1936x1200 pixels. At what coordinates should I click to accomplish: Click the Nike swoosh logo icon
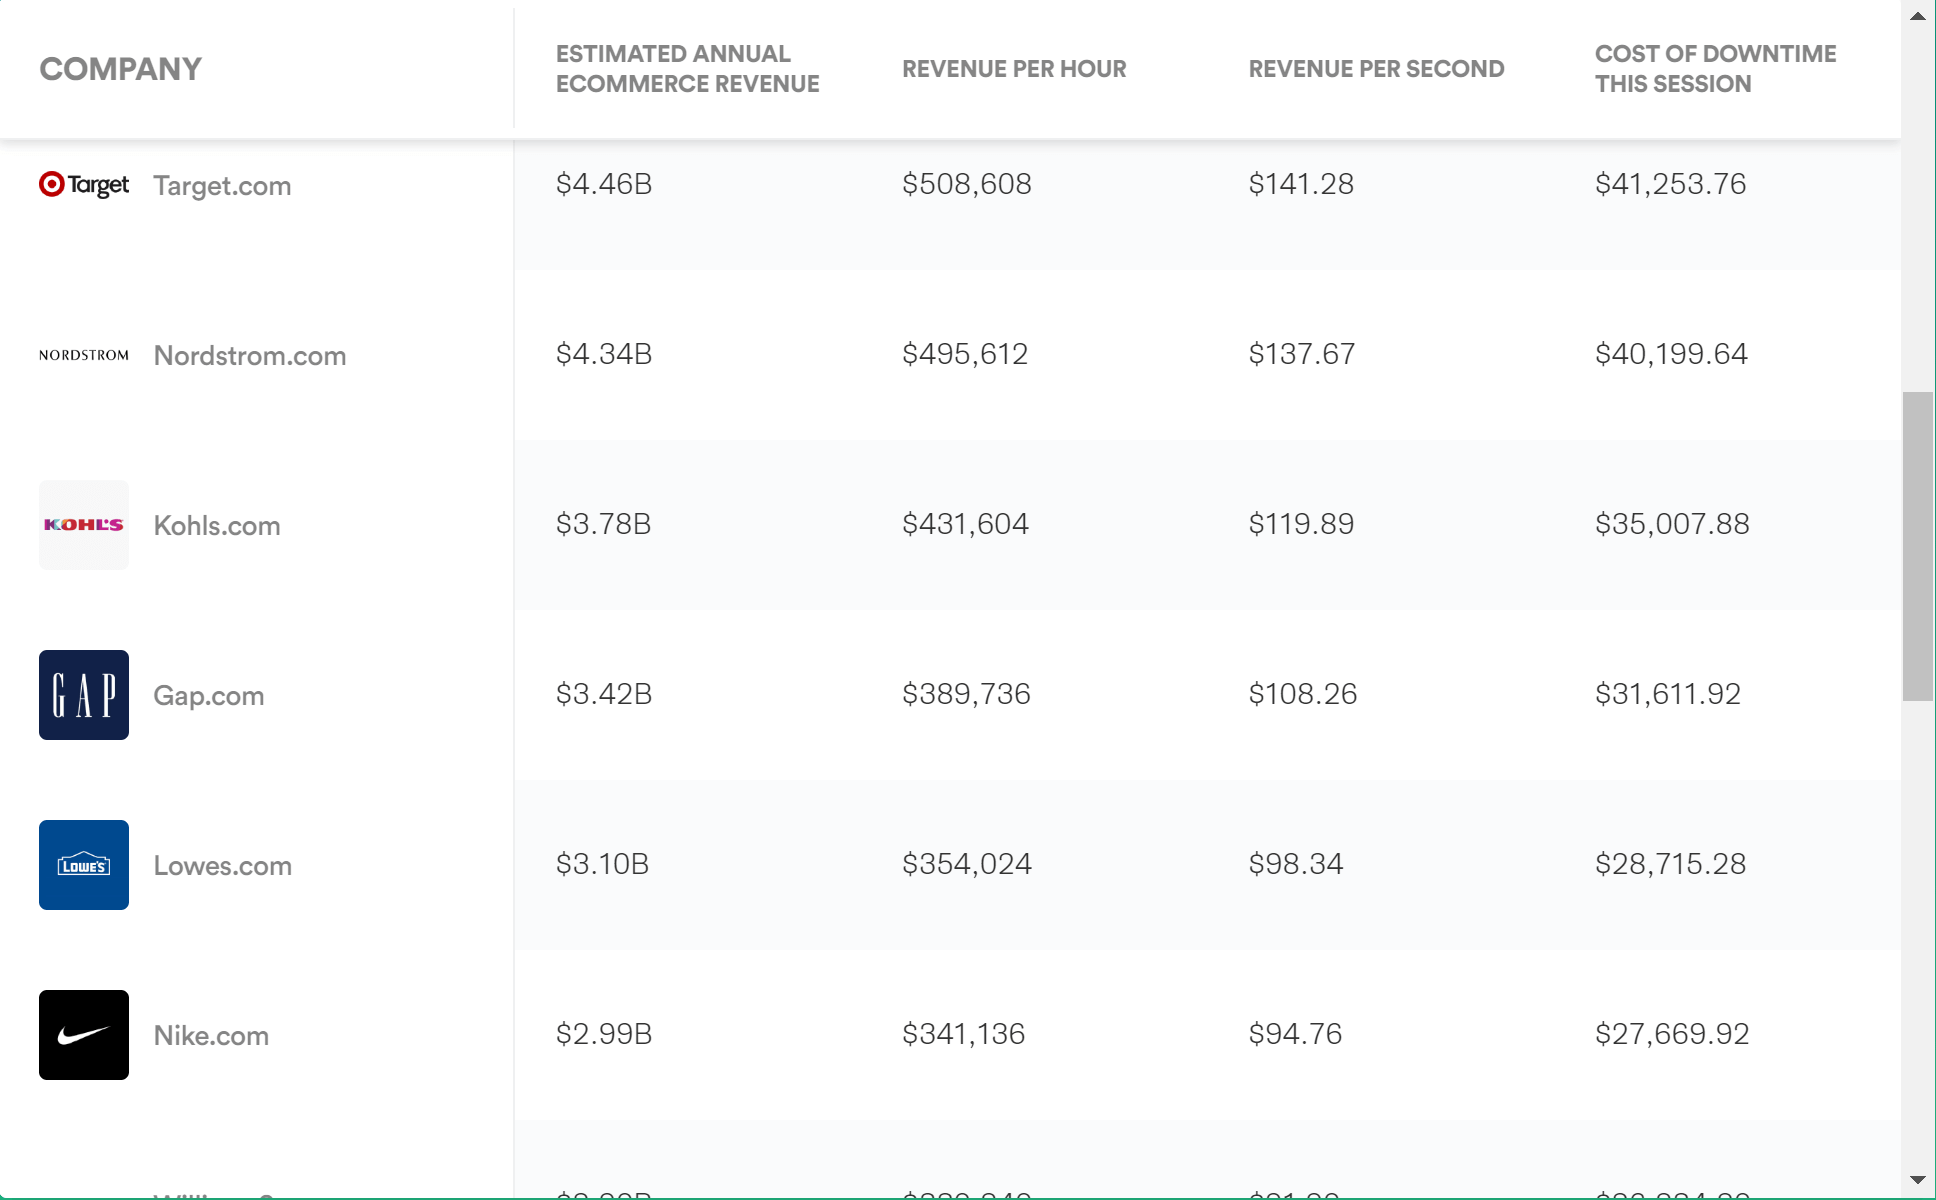[84, 1035]
